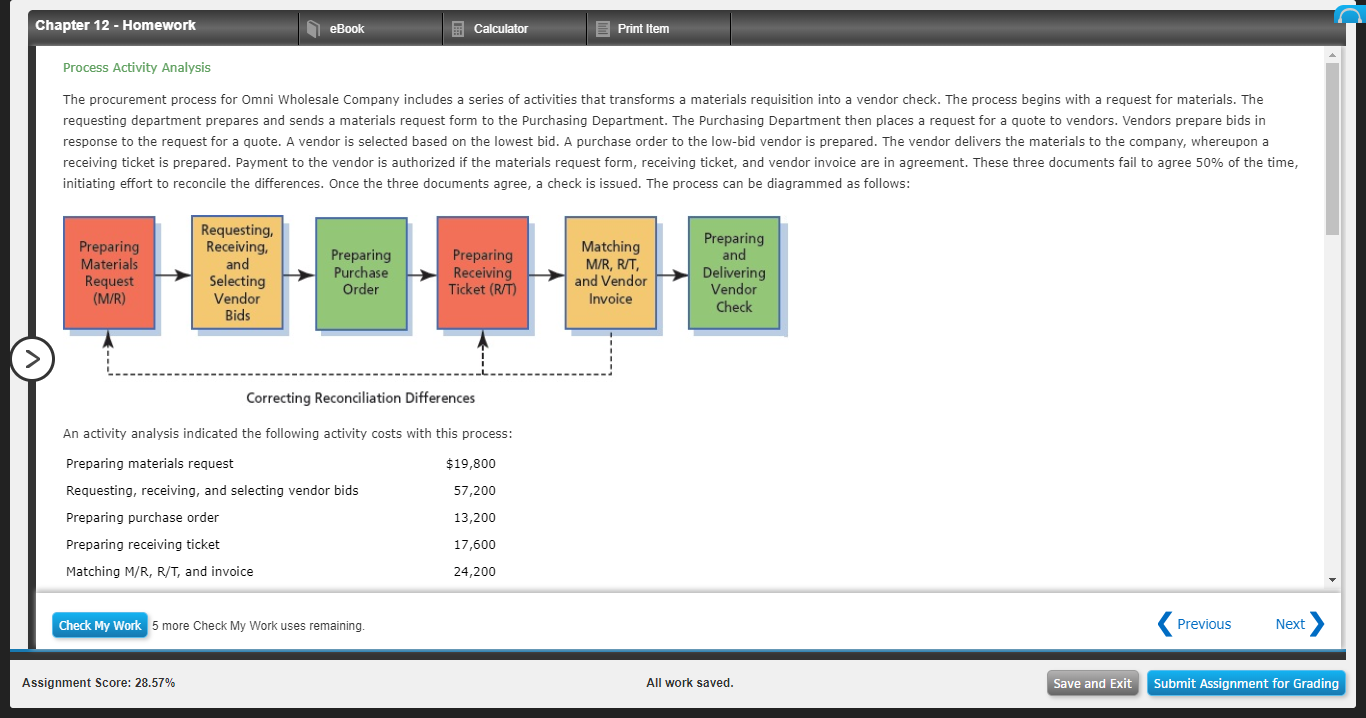The height and width of the screenshot is (718, 1366).
Task: Expand the left sidebar arrow
Action: (33, 358)
